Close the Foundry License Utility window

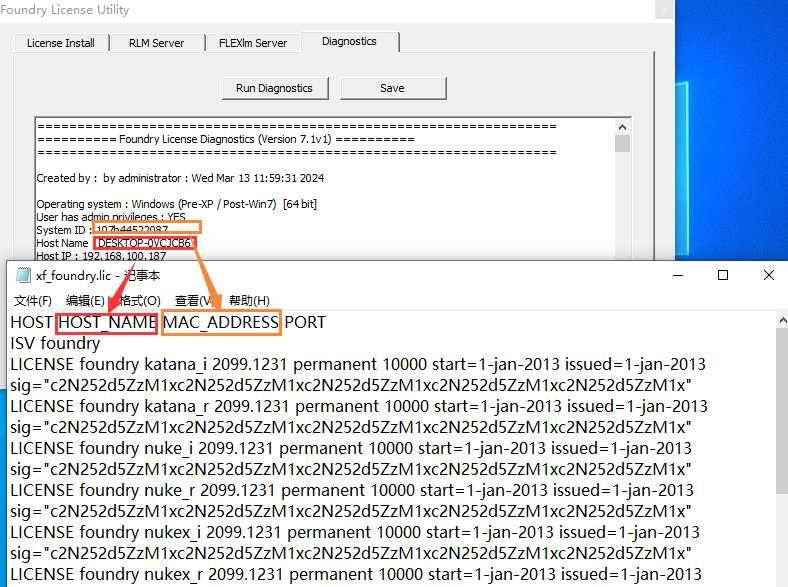pos(663,10)
